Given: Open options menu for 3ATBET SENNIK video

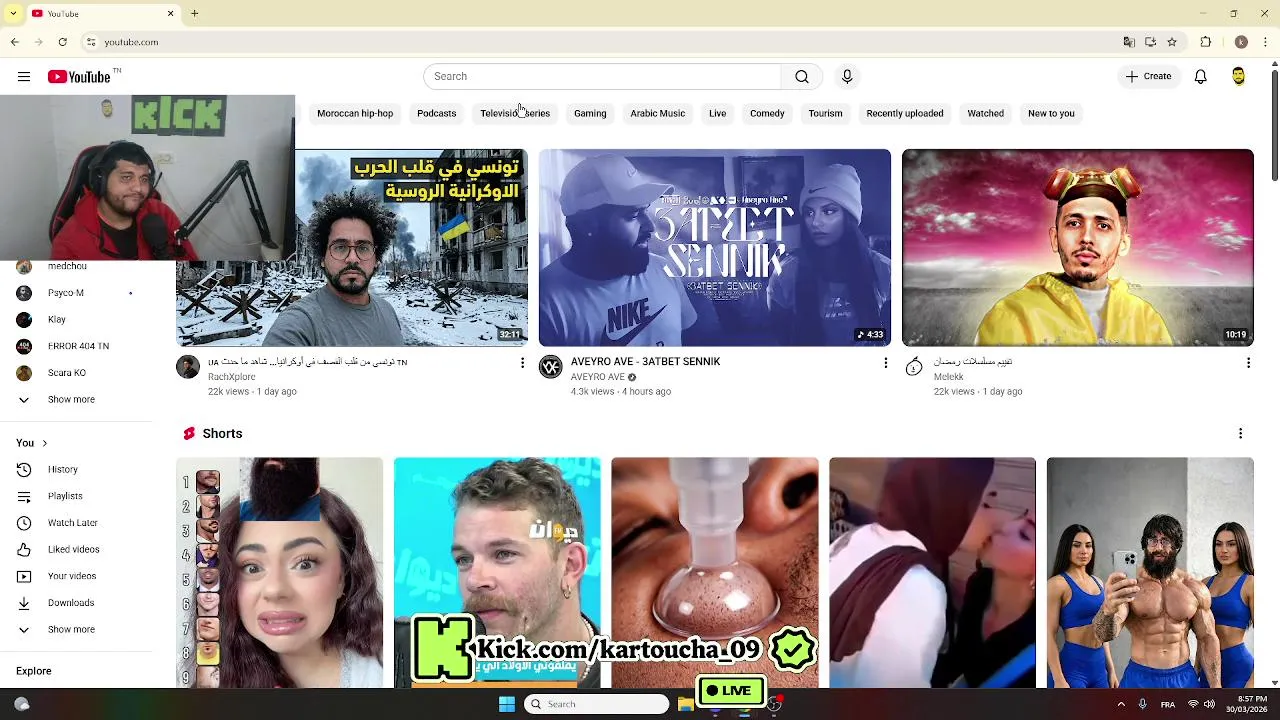Looking at the screenshot, I should pyautogui.click(x=885, y=363).
